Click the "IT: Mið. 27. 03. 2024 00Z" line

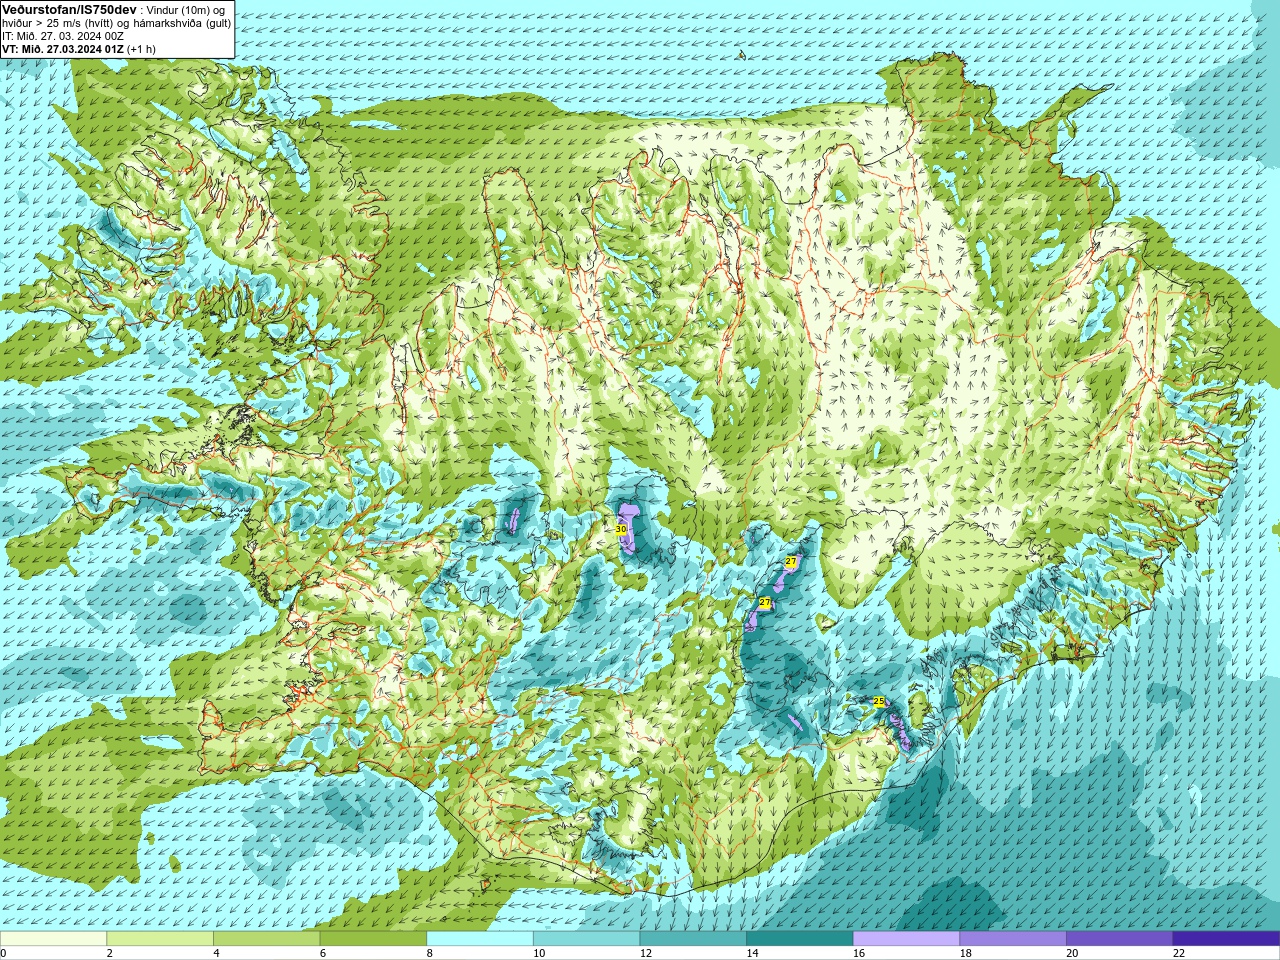point(63,36)
